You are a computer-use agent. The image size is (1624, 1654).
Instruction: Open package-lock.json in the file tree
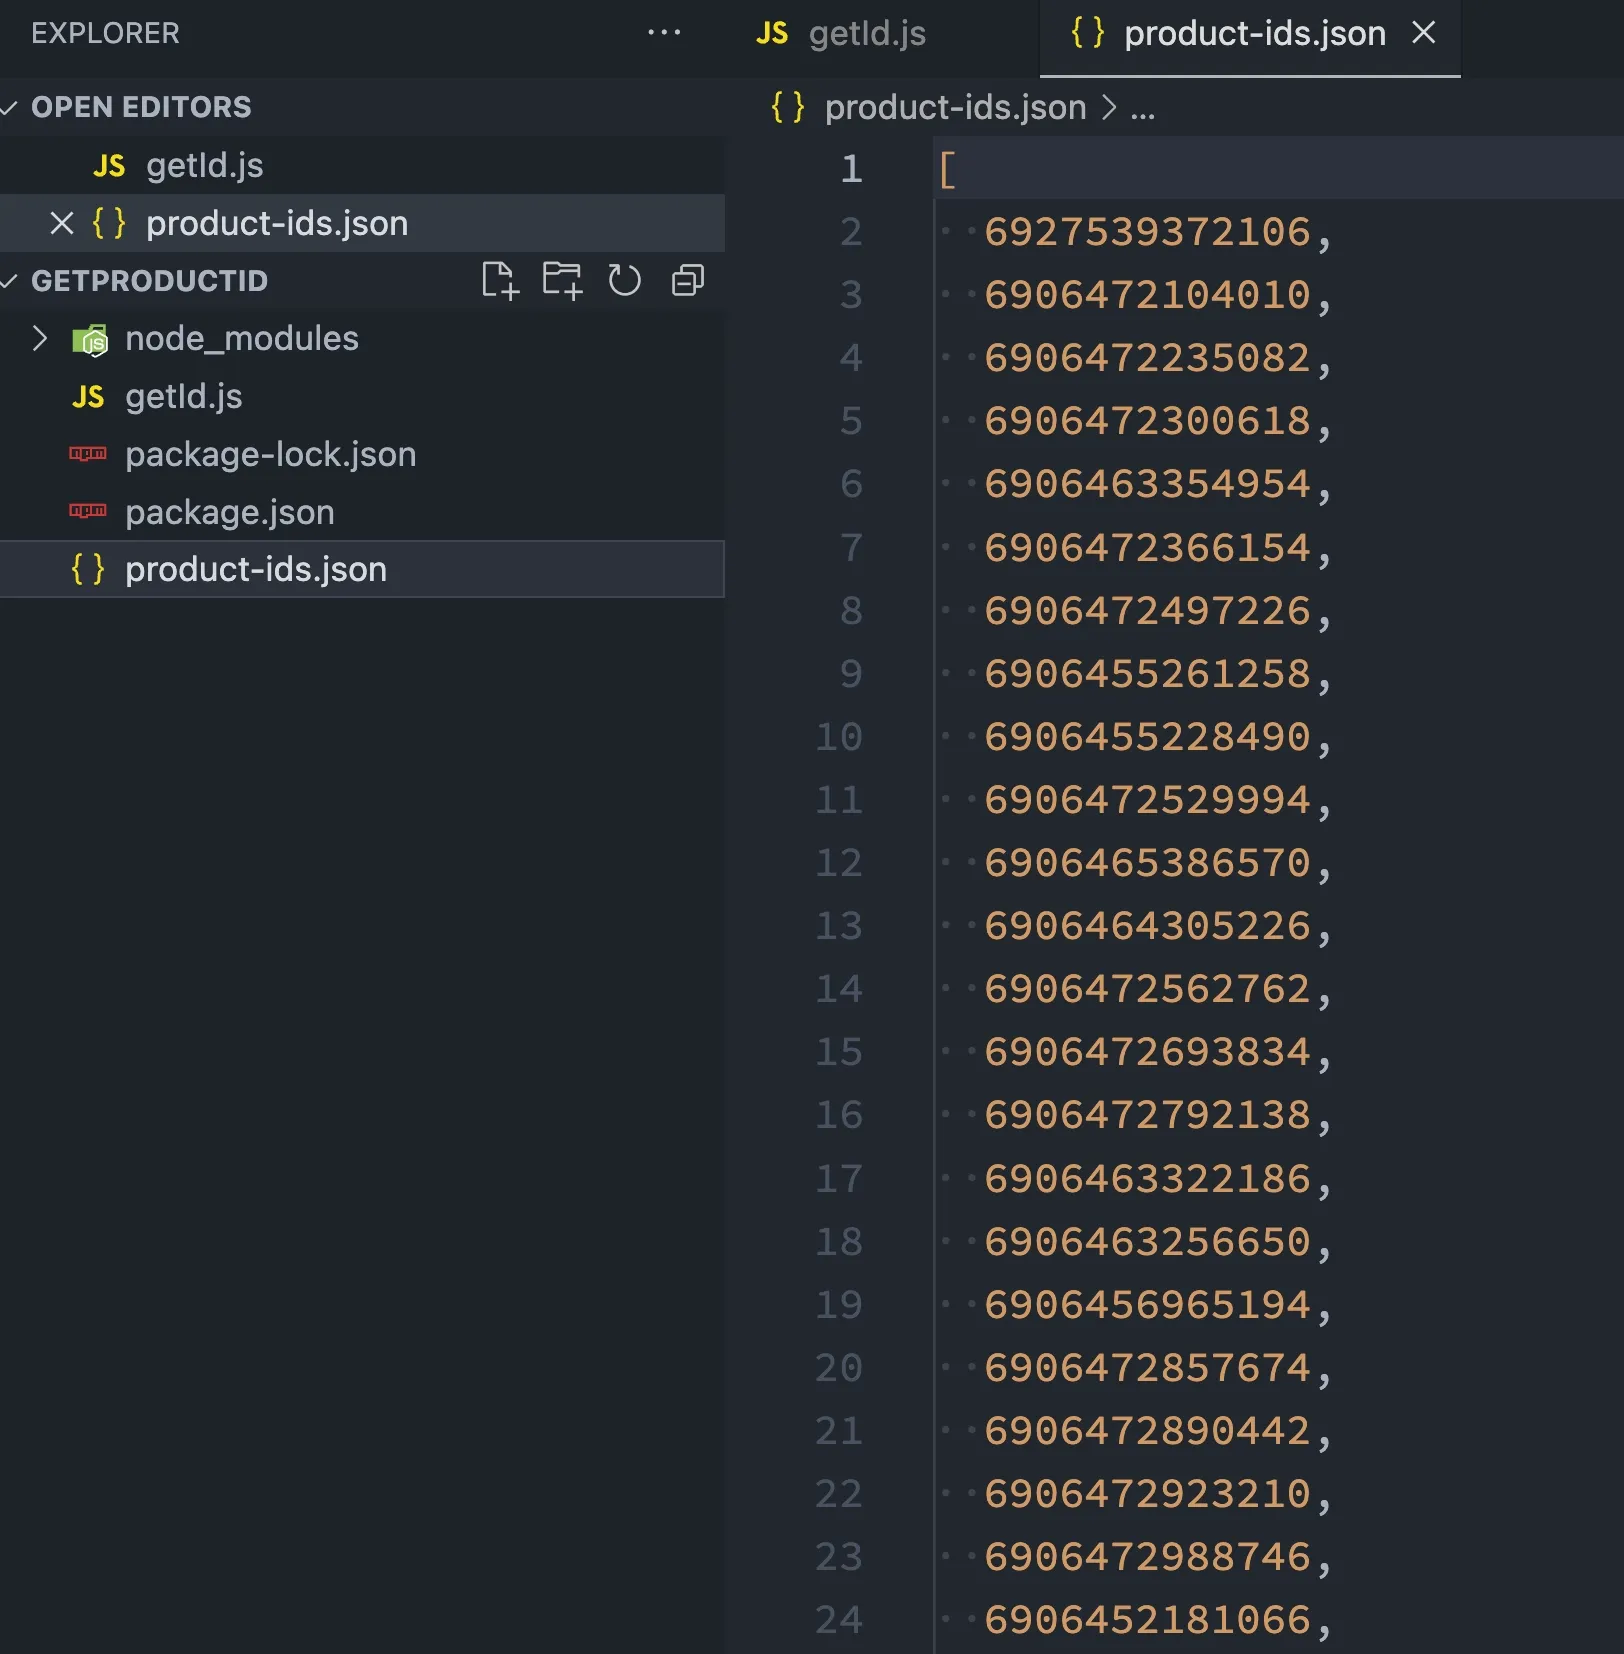coord(270,455)
